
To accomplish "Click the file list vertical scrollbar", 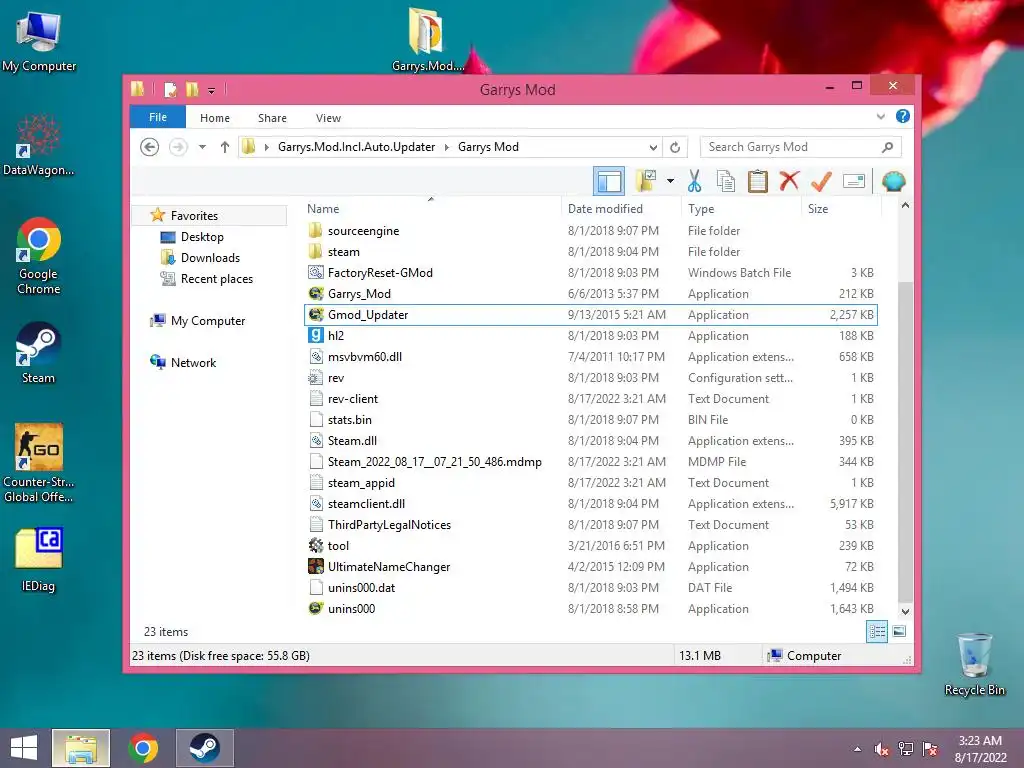I will 905,443.
